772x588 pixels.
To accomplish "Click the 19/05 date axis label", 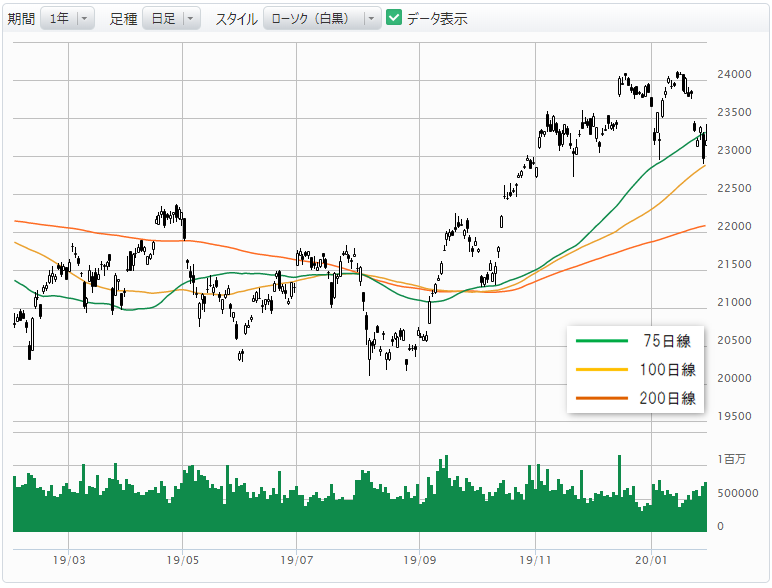I will pyautogui.click(x=183, y=560).
